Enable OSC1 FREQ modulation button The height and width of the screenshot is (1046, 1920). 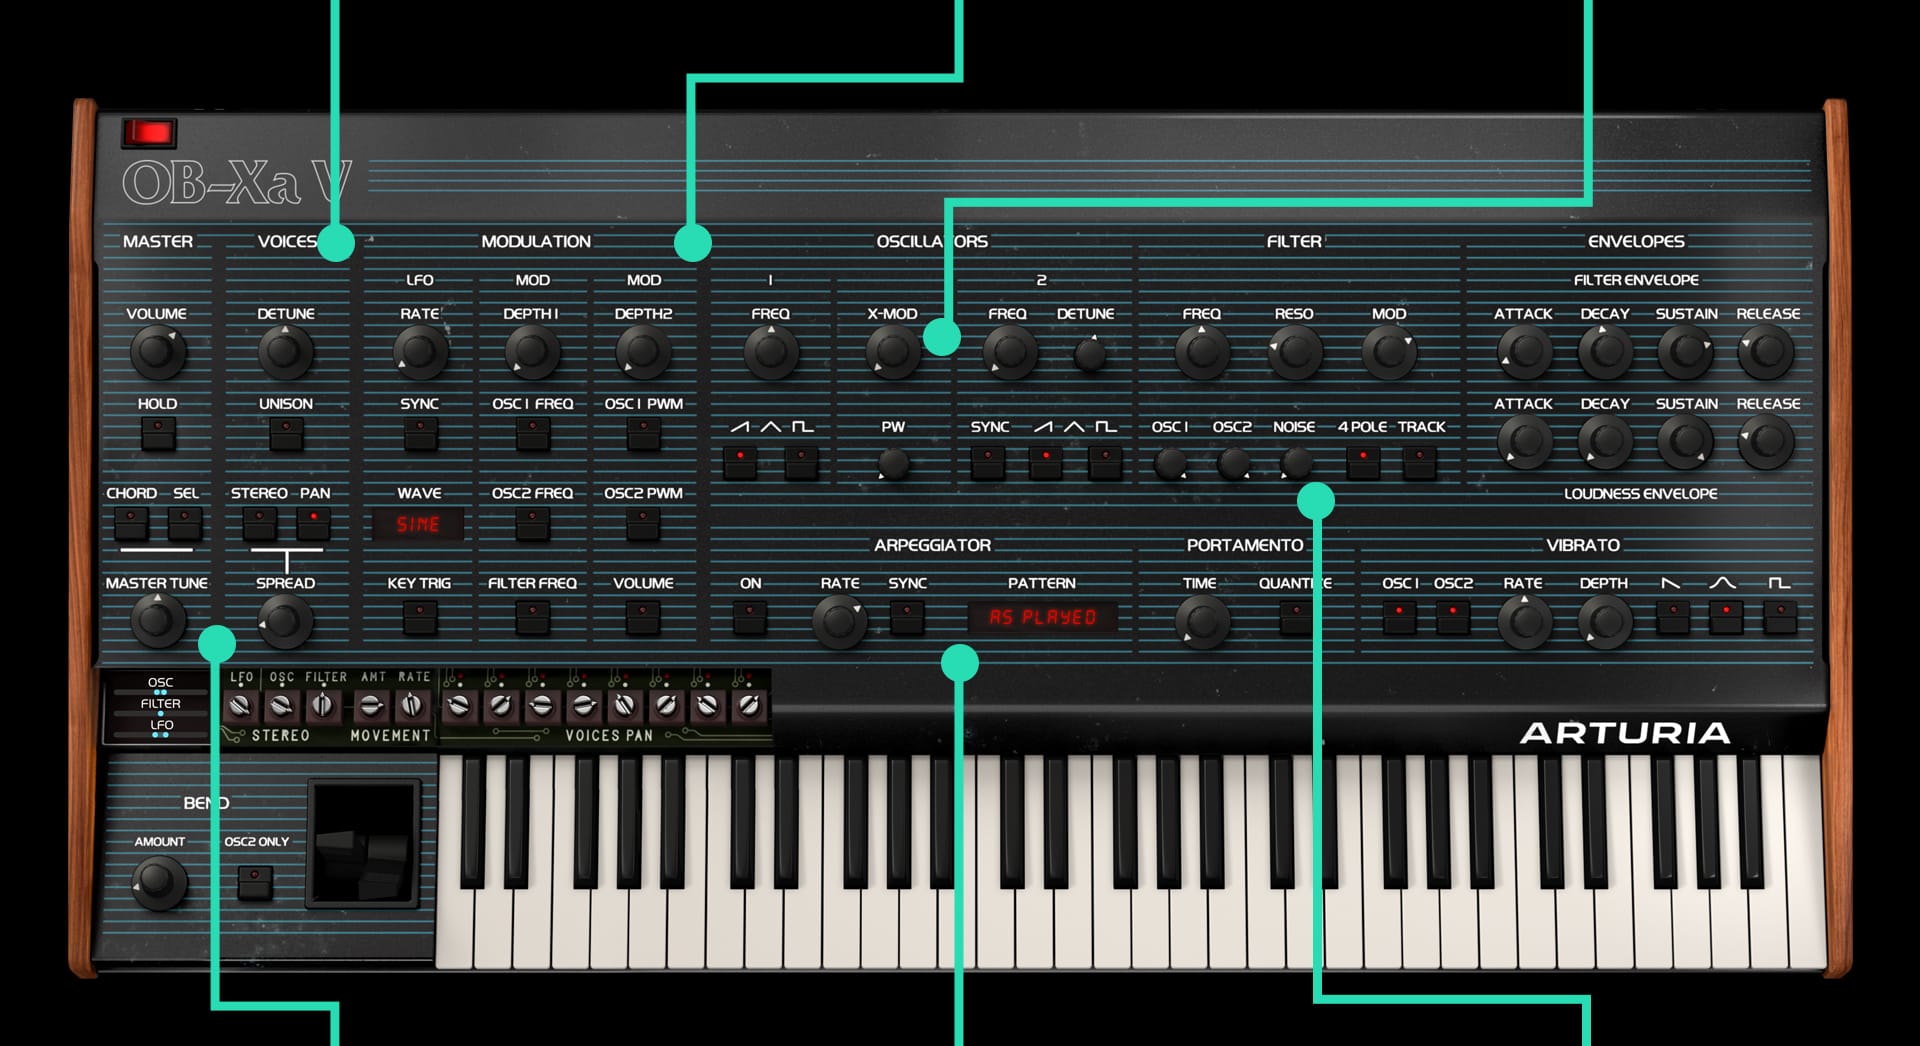coord(533,433)
